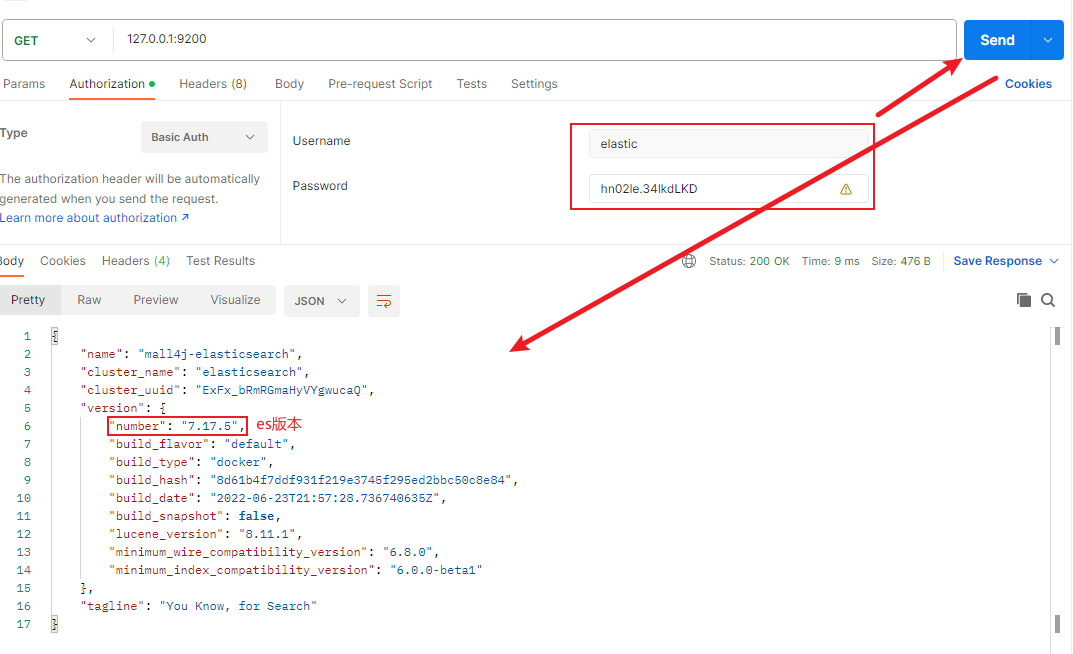1073x654 pixels.
Task: Switch to the Headers (8) request tab
Action: (213, 84)
